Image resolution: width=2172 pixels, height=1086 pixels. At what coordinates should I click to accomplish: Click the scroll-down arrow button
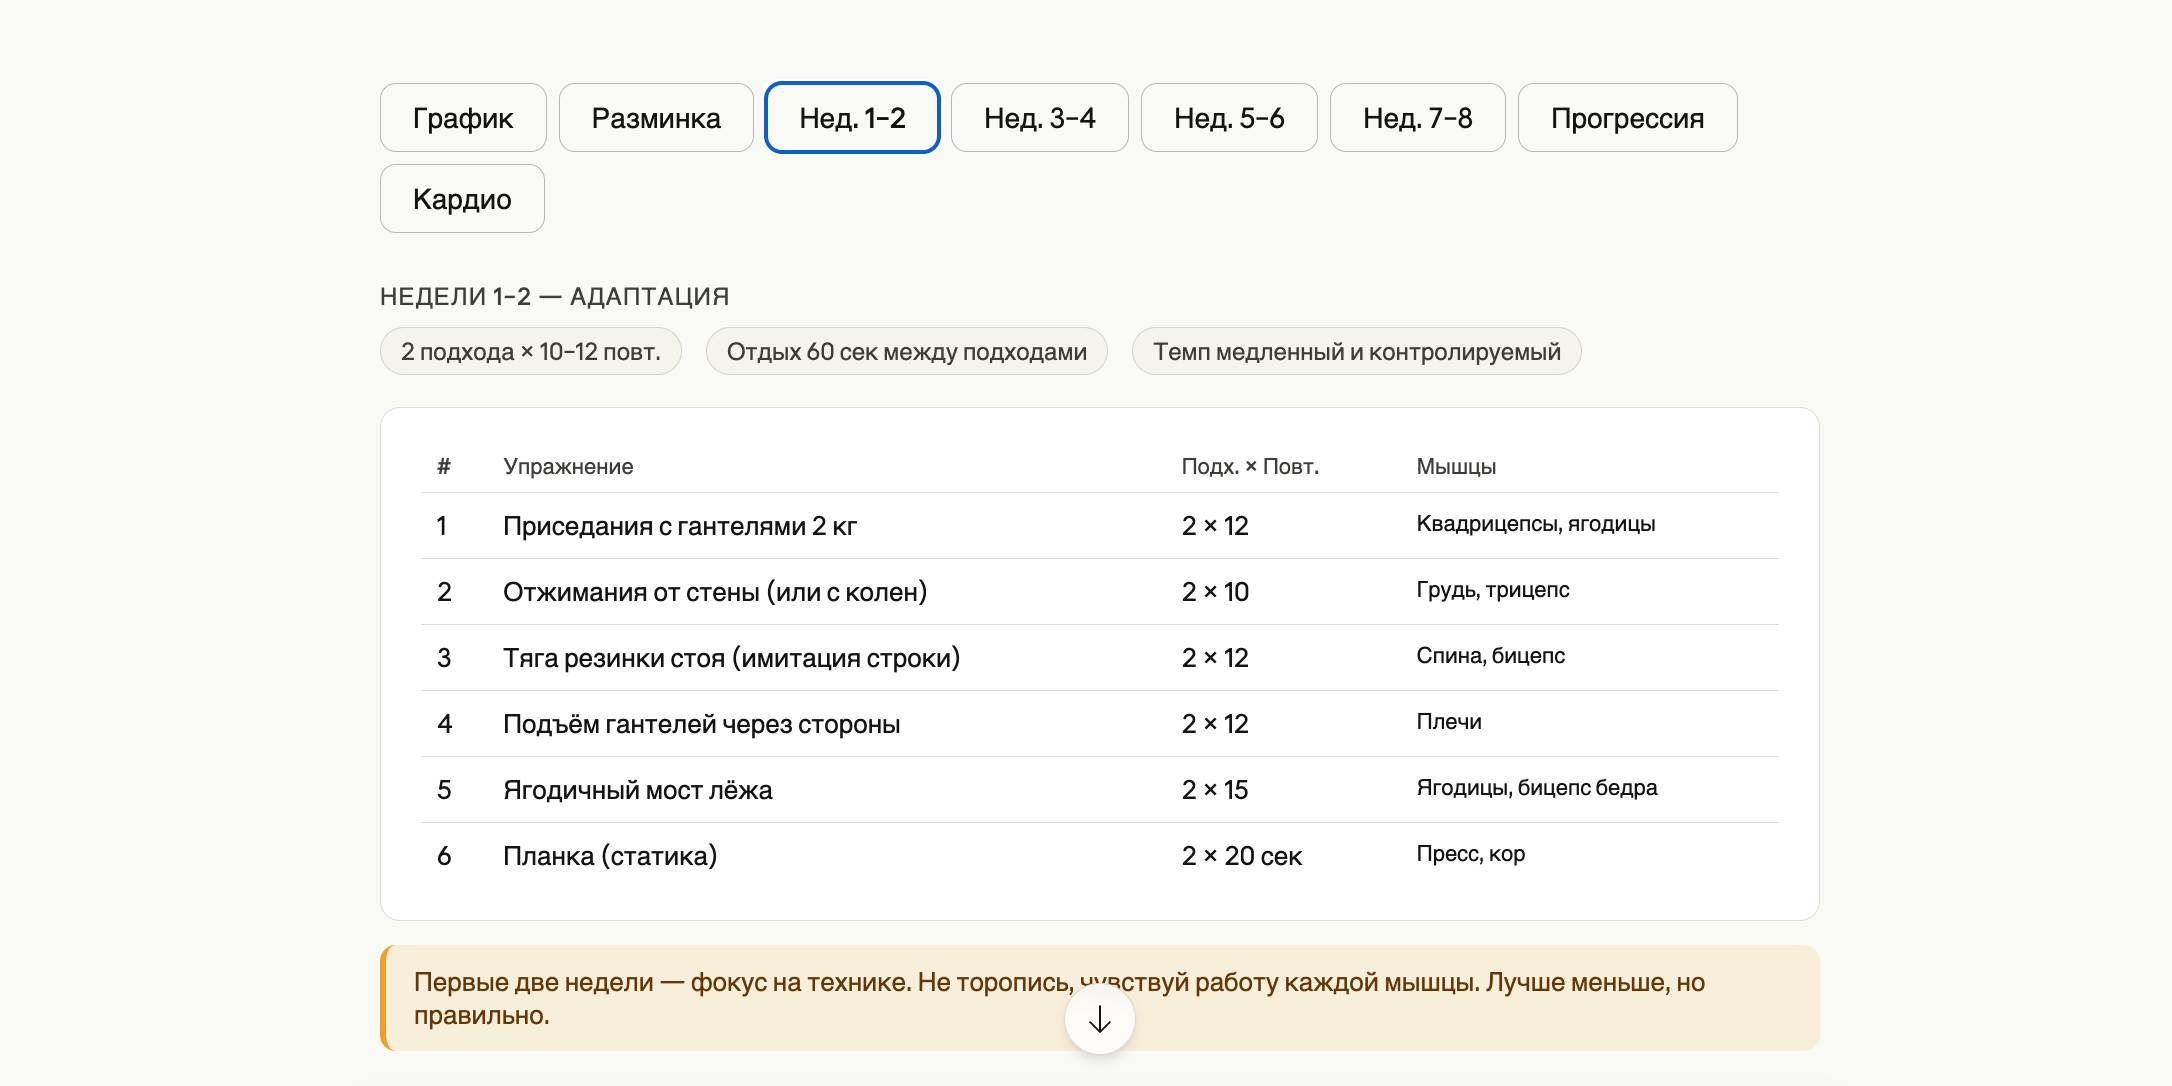1099,1019
